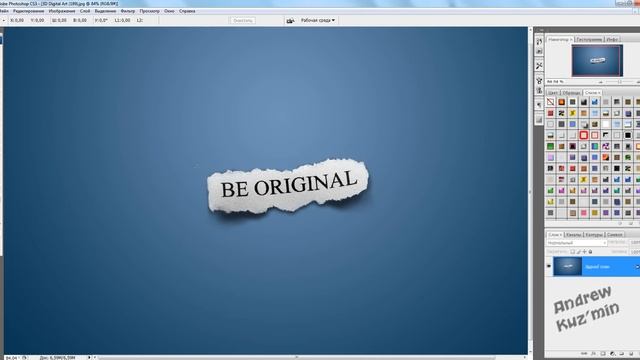Create a new group icon in Layers panel
This screenshot has height=360, width=640.
pos(621,353)
